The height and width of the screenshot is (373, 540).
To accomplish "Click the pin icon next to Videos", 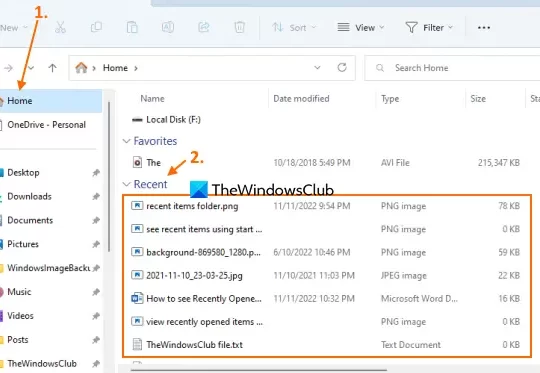I will [x=96, y=316].
